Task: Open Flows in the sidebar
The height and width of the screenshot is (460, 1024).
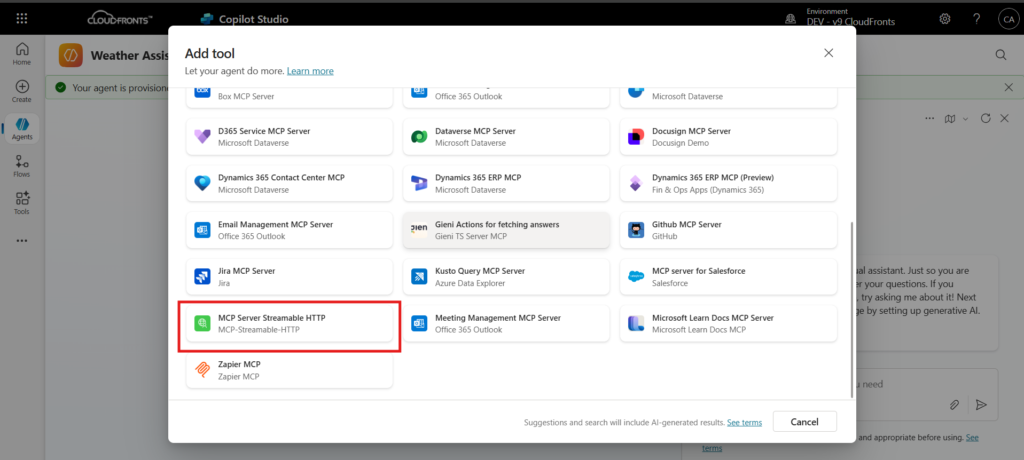Action: (x=22, y=166)
